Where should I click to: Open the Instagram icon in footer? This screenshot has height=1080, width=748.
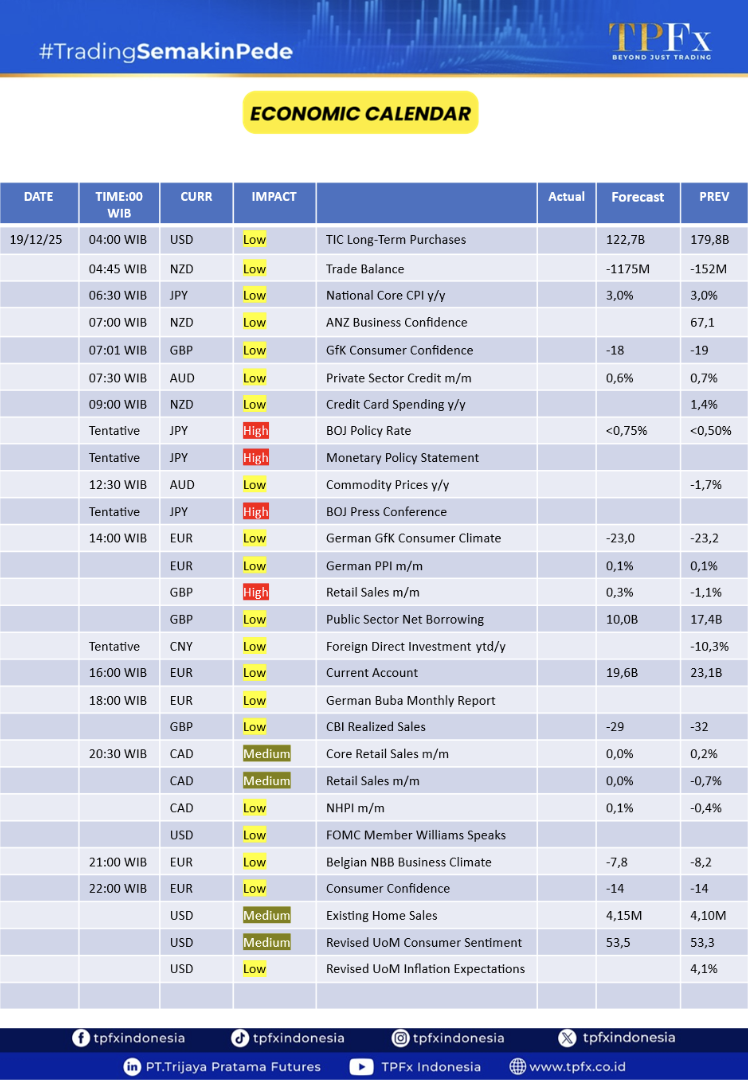point(400,1038)
